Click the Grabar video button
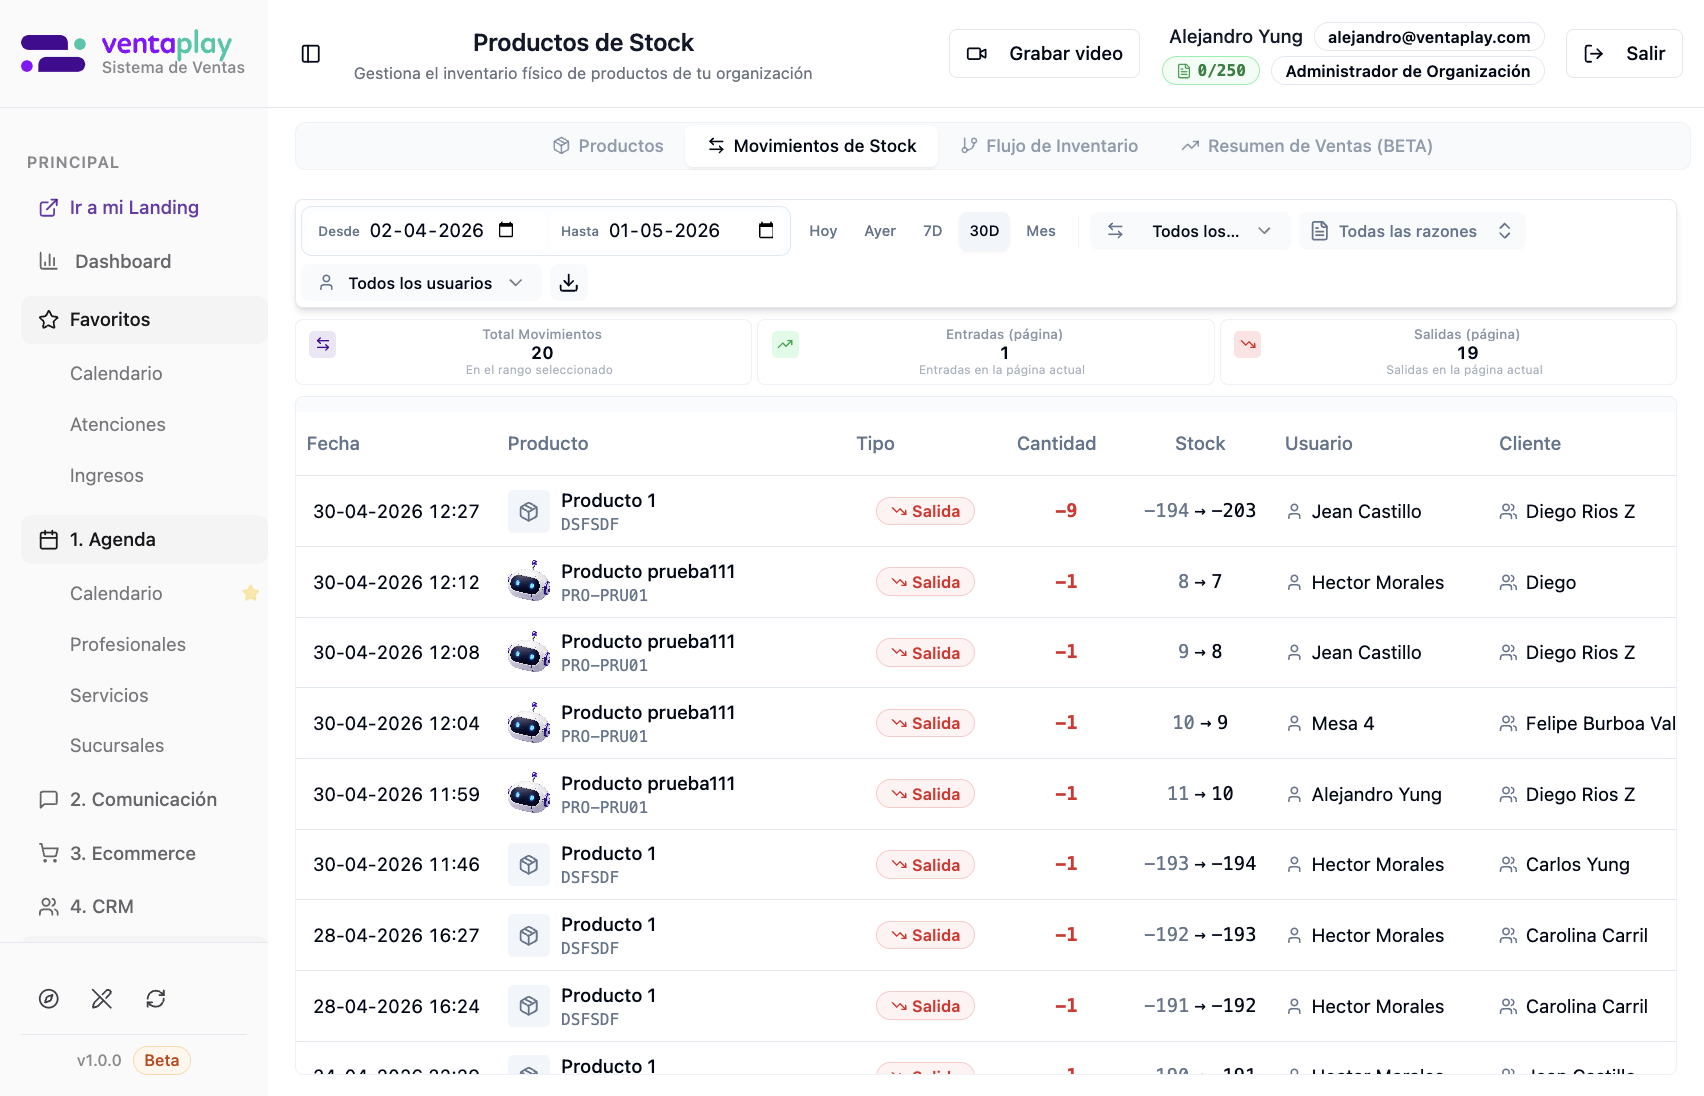Screen dimensions: 1704x1096 [1044, 54]
